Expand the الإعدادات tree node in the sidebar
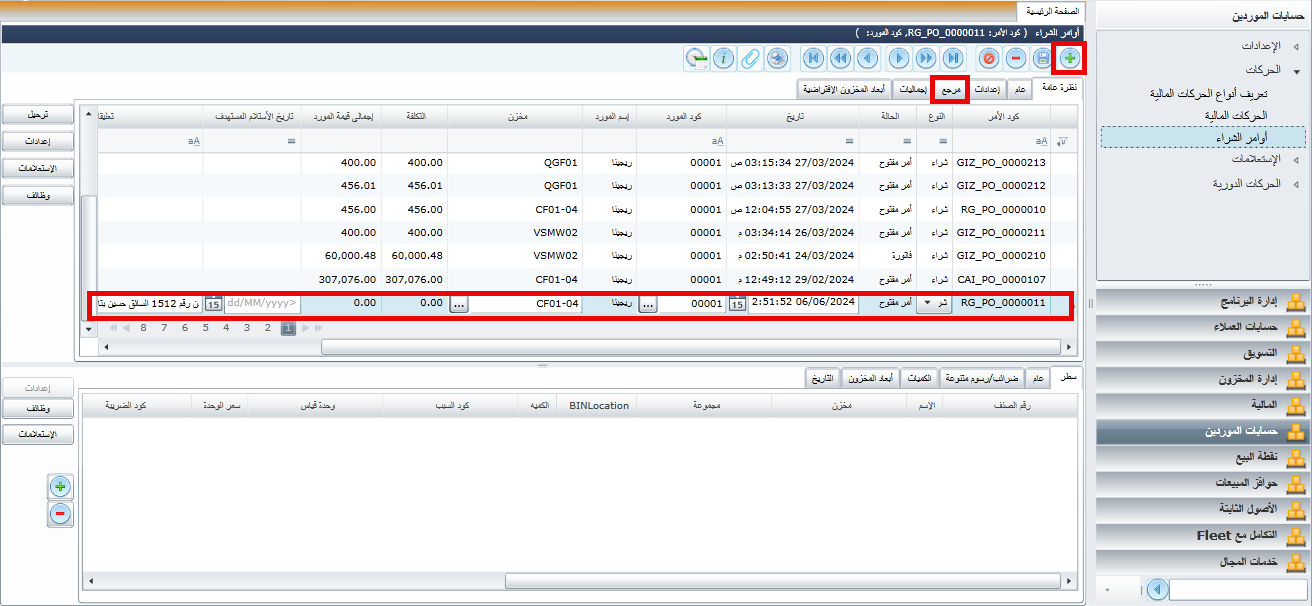This screenshot has width=1312, height=606. coord(1296,47)
